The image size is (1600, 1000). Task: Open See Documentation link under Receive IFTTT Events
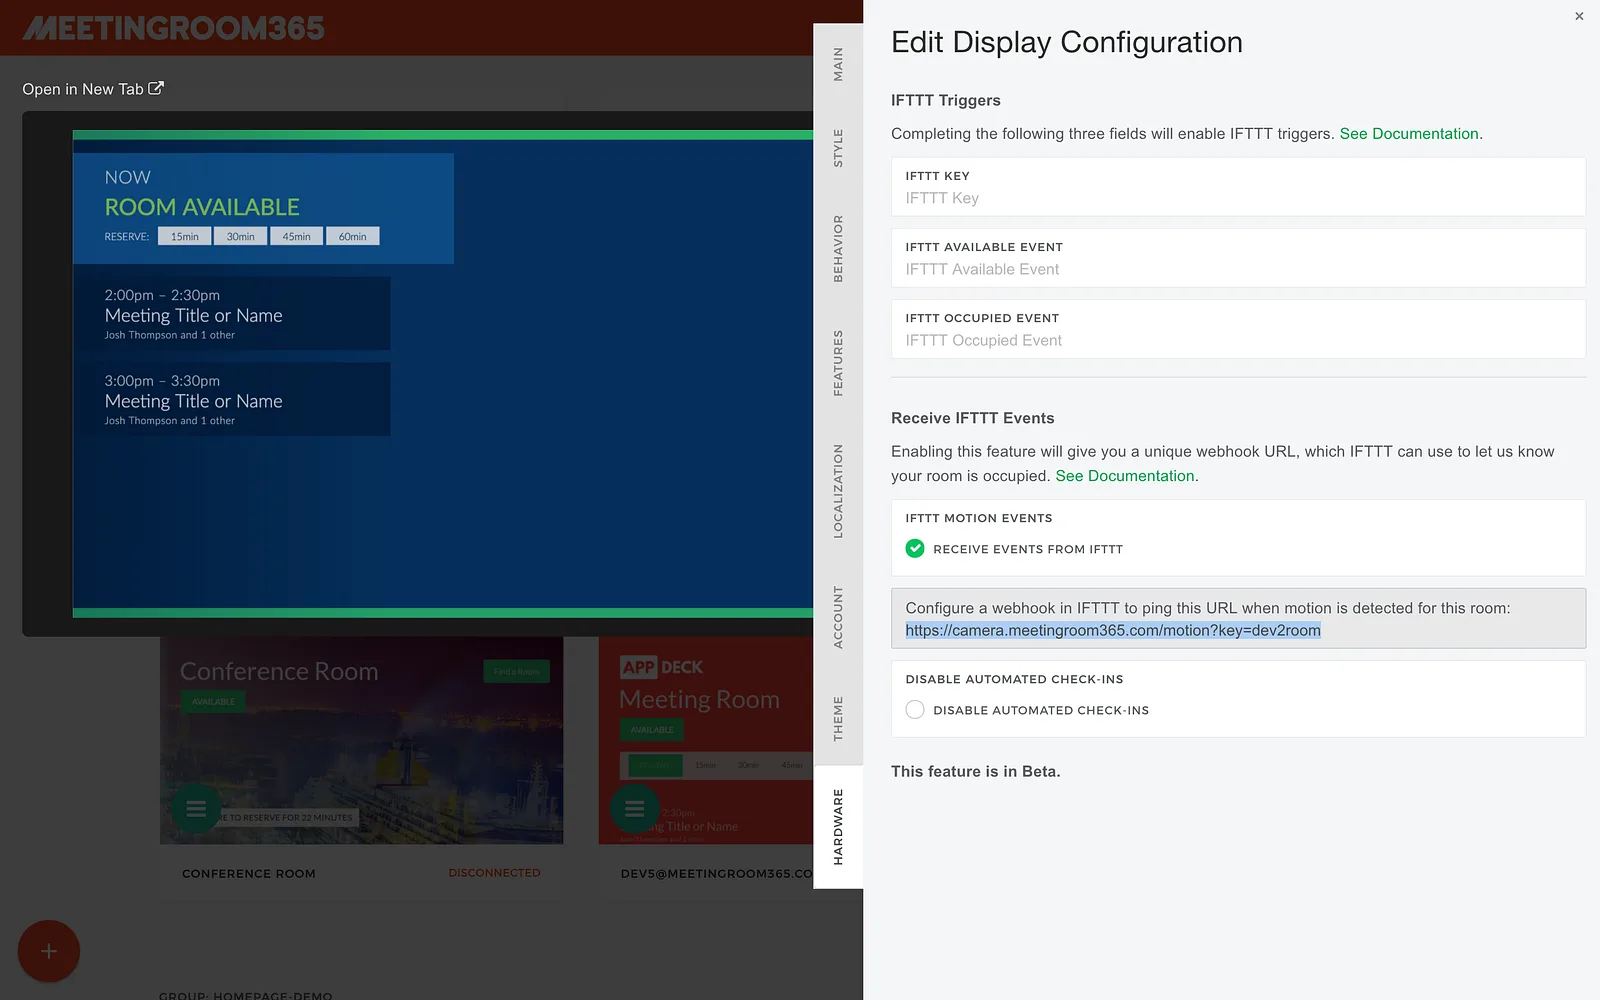[x=1125, y=476]
